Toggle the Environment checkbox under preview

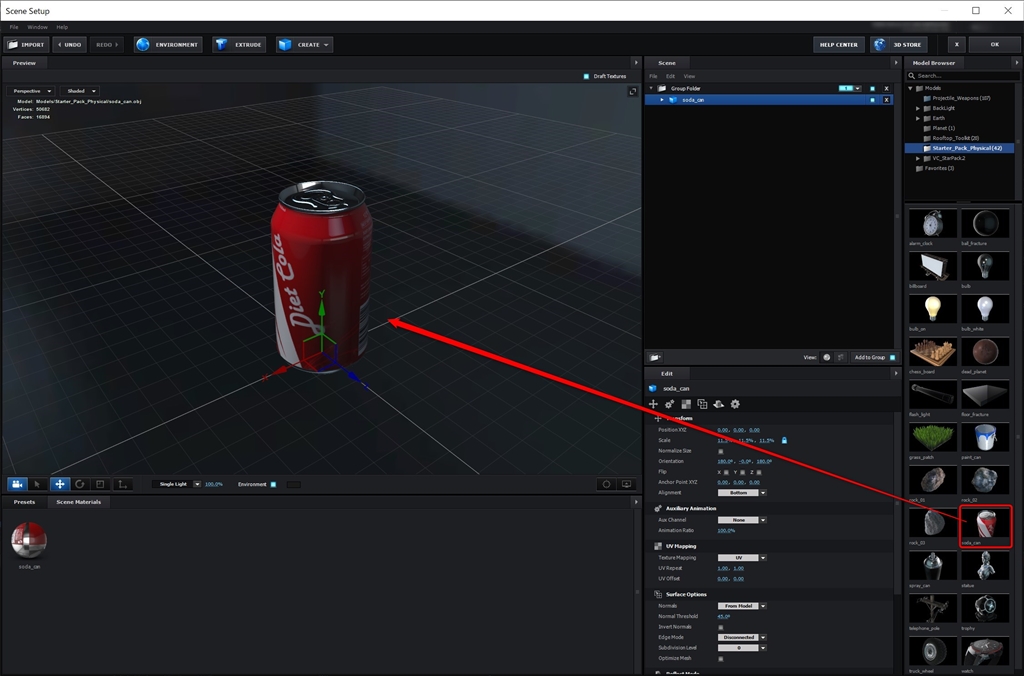[273, 484]
